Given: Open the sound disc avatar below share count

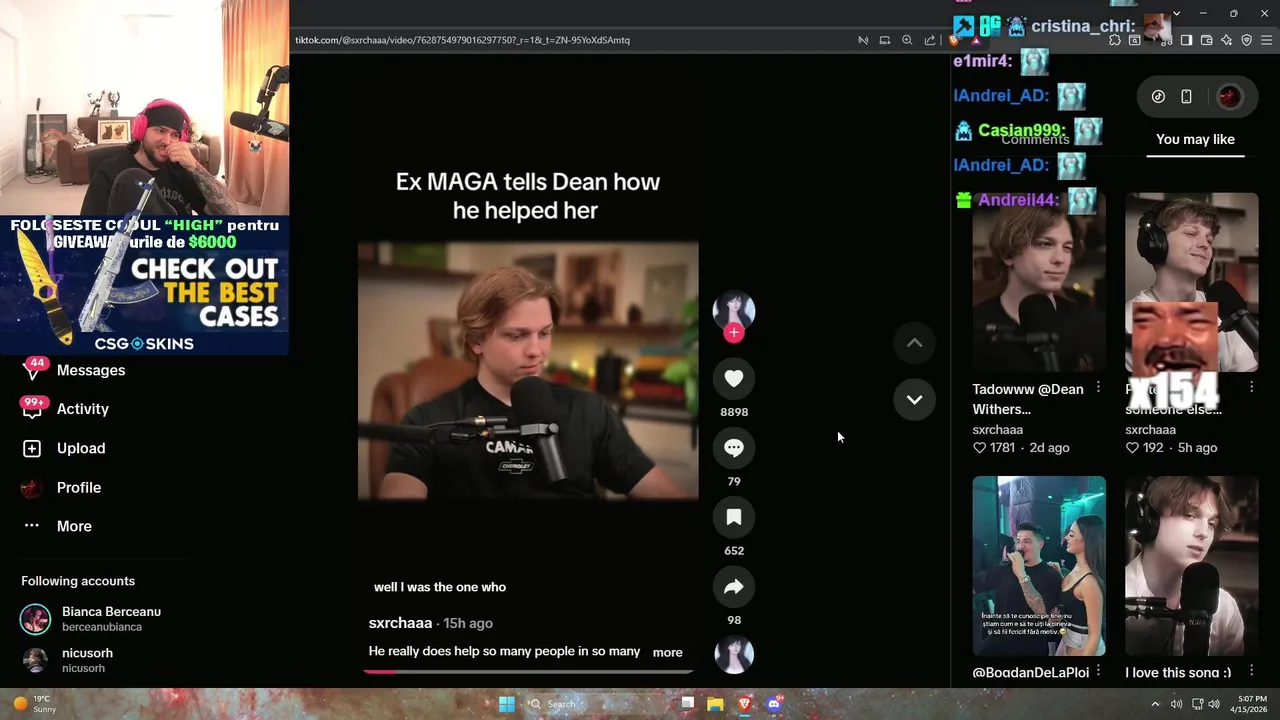Looking at the screenshot, I should (733, 654).
